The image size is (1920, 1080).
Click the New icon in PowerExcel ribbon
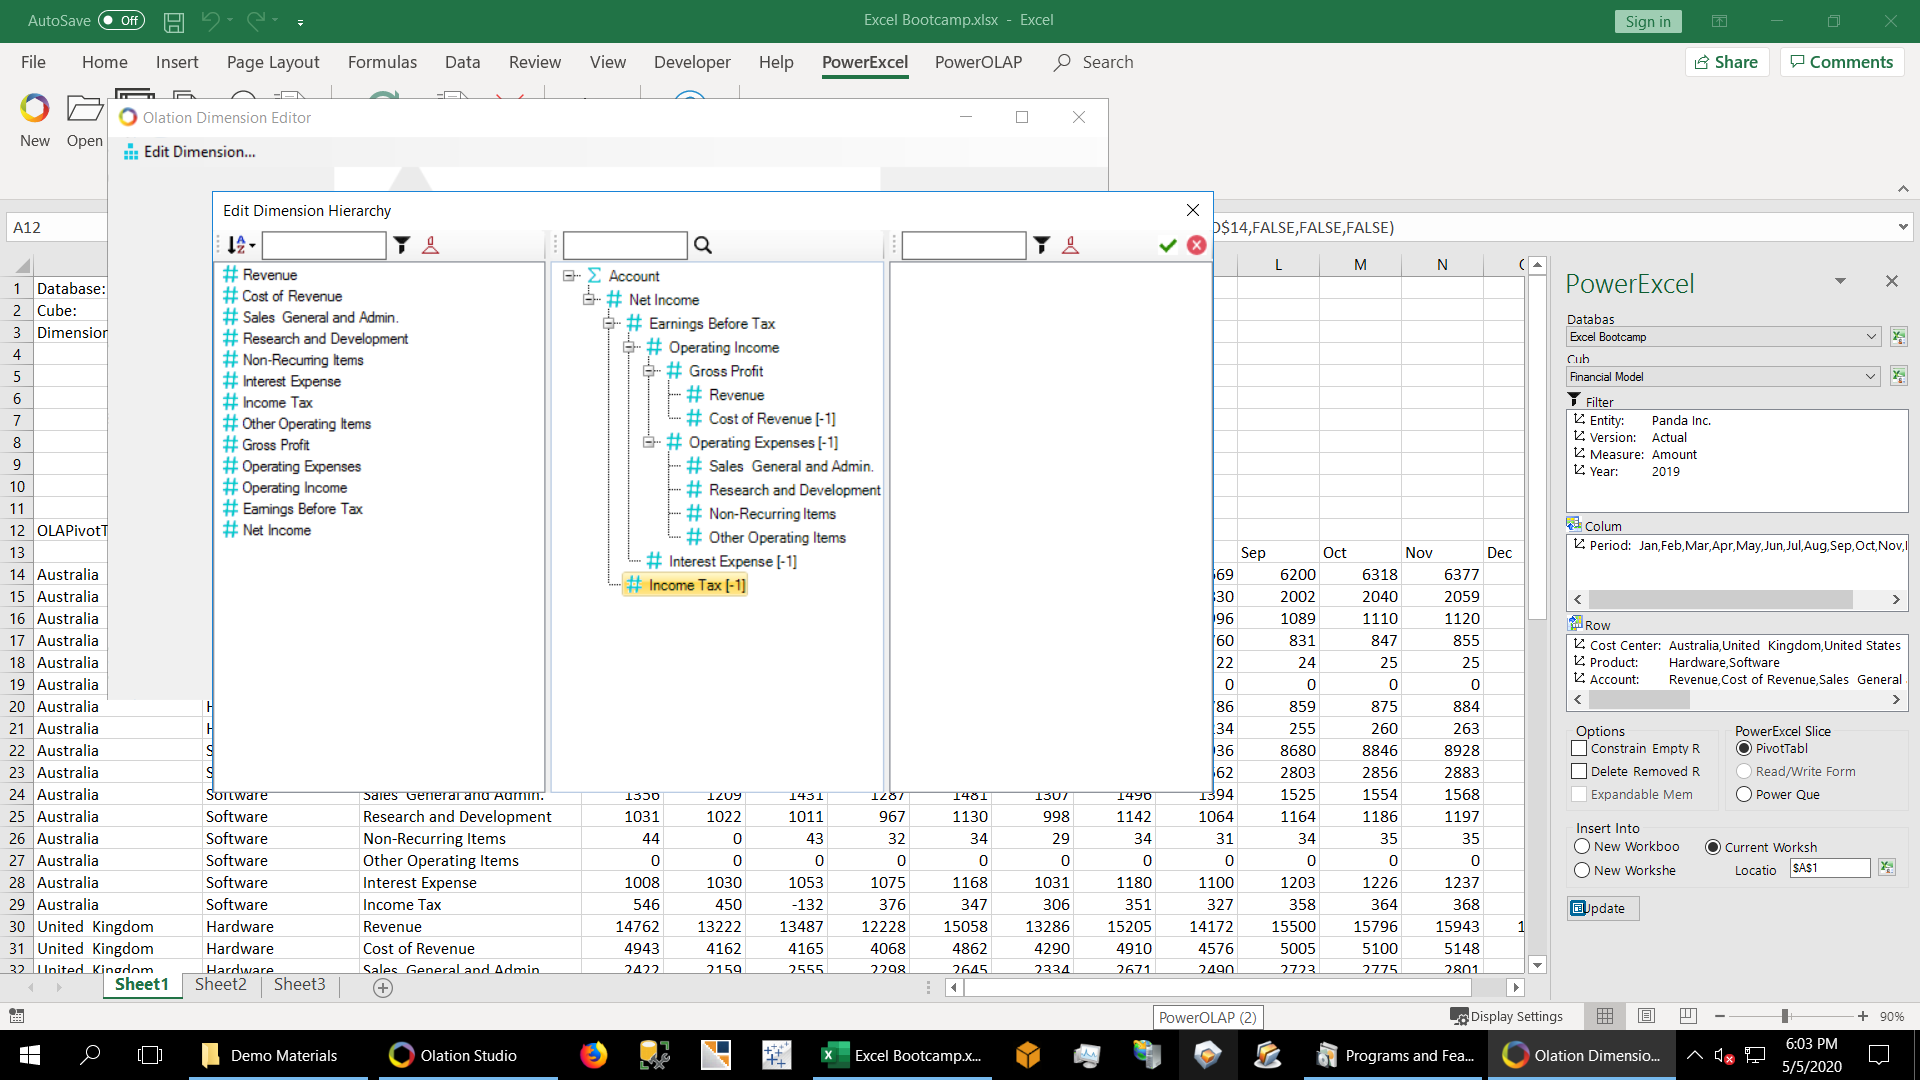pyautogui.click(x=34, y=108)
